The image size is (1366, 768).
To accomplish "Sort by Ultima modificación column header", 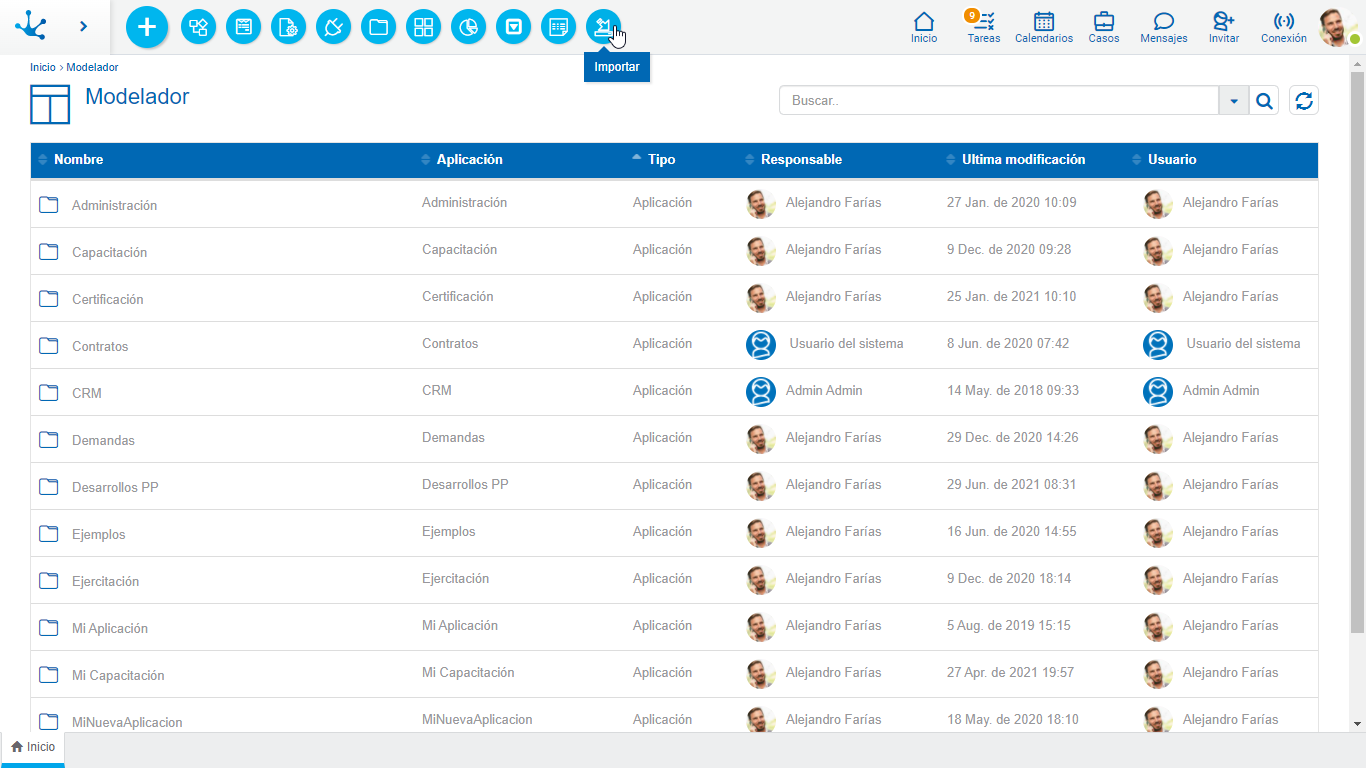I will pos(1022,160).
